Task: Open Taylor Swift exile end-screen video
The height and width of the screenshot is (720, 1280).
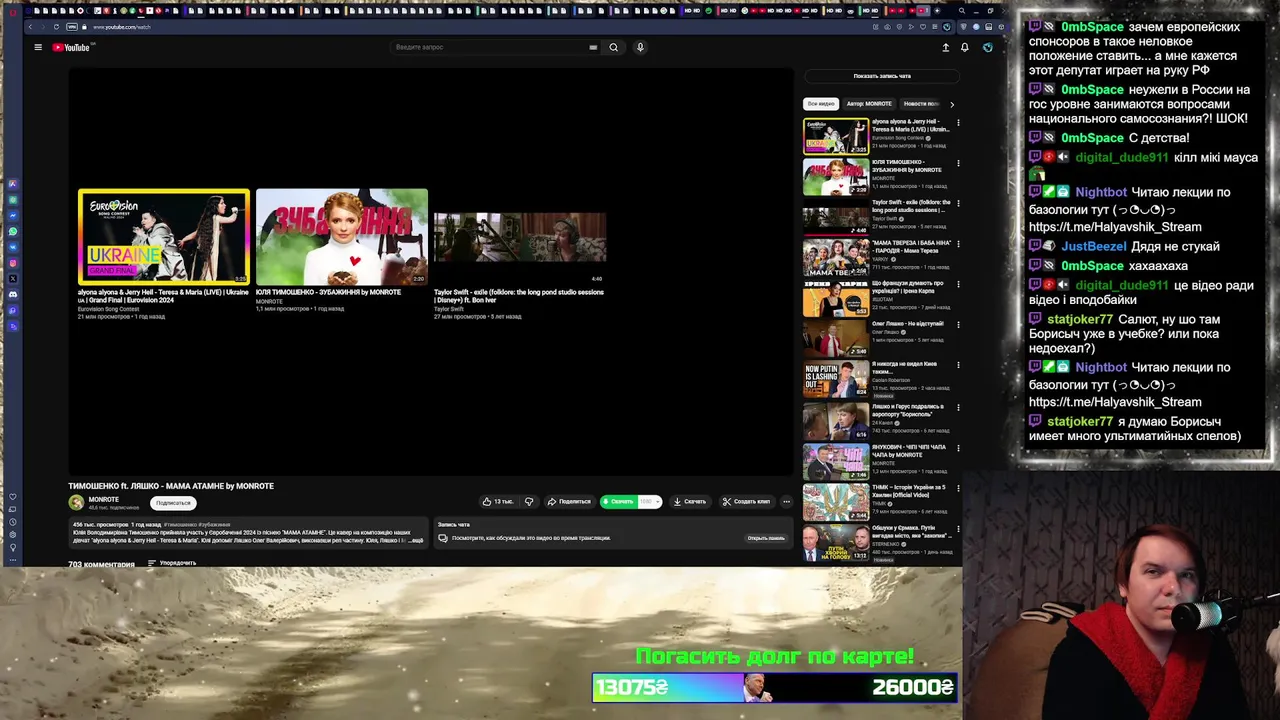Action: [520, 237]
